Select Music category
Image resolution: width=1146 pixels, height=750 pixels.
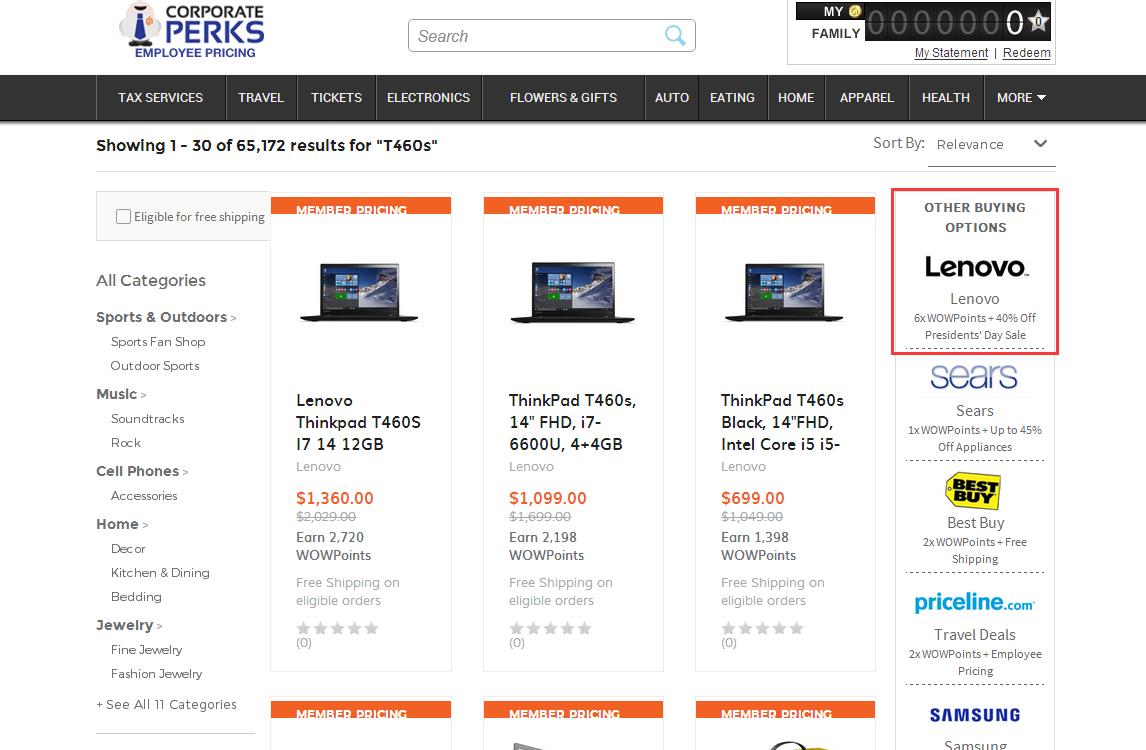[117, 394]
